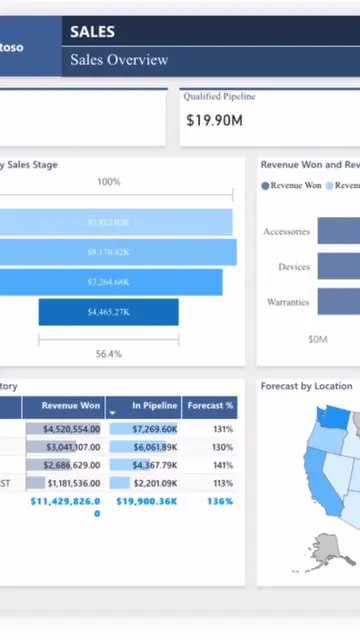Click the Revenue Won legend marker dot
Image resolution: width=360 pixels, height=640 pixels.
pyautogui.click(x=265, y=186)
